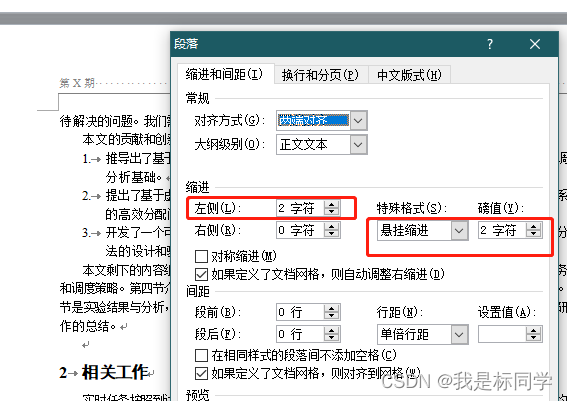
Task: Decrease the 左侧 indent with down arrow
Action: (x=331, y=212)
